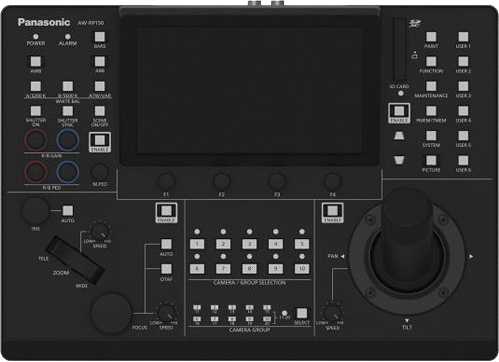Open the MAINTENANCE menu button
Image resolution: width=499 pixels, height=362 pixels.
click(x=431, y=86)
